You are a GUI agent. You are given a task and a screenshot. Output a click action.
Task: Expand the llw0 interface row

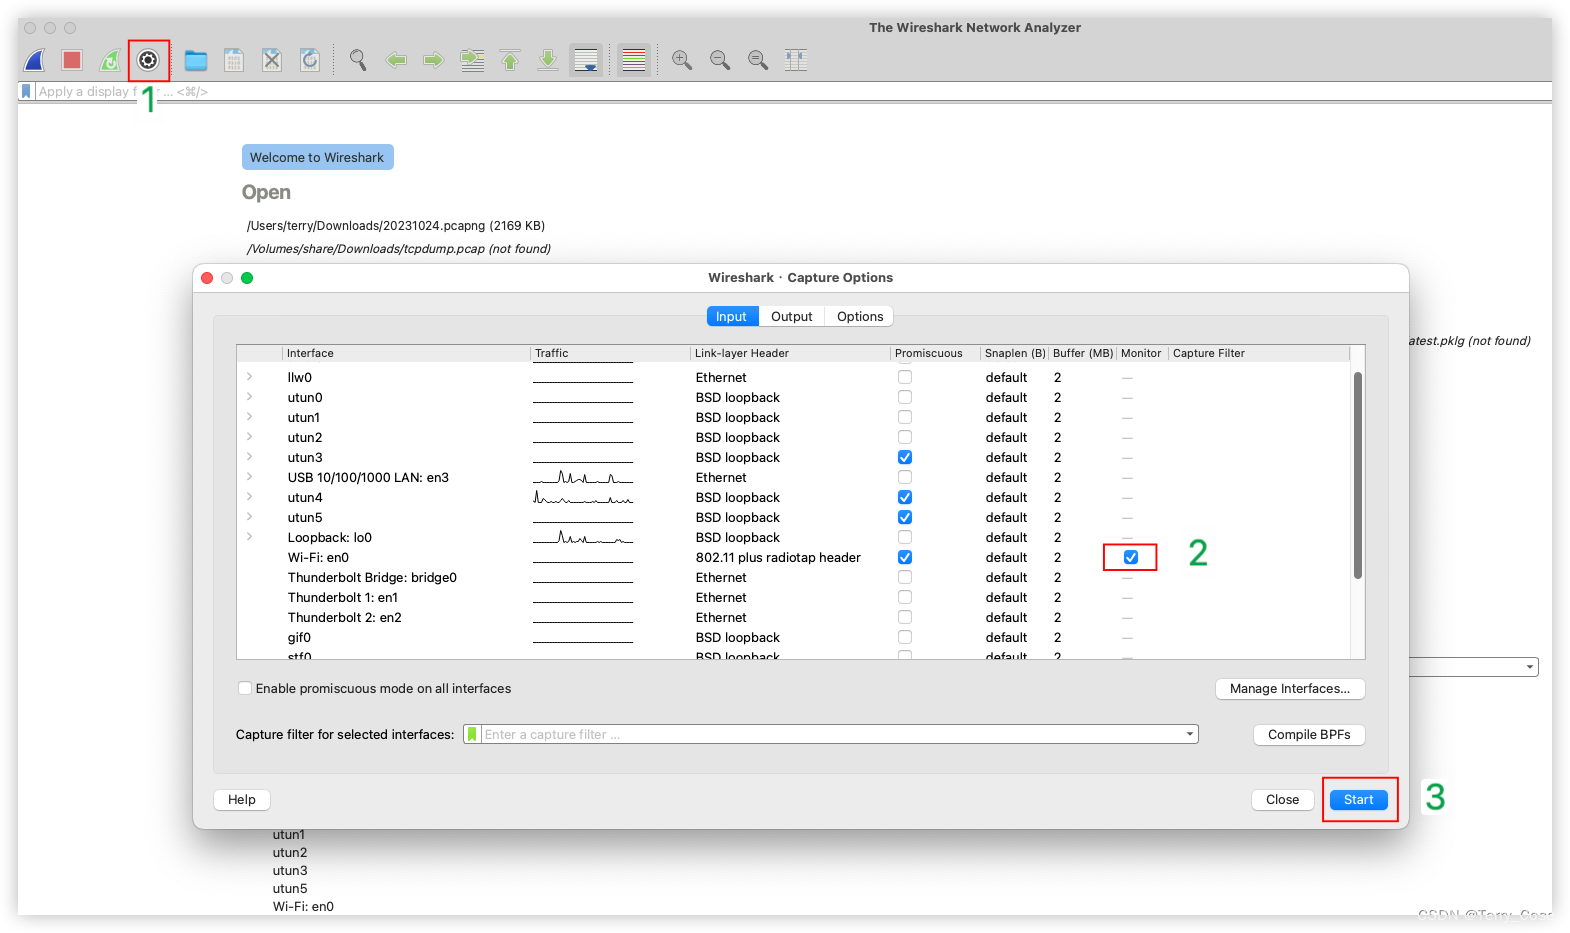249,377
